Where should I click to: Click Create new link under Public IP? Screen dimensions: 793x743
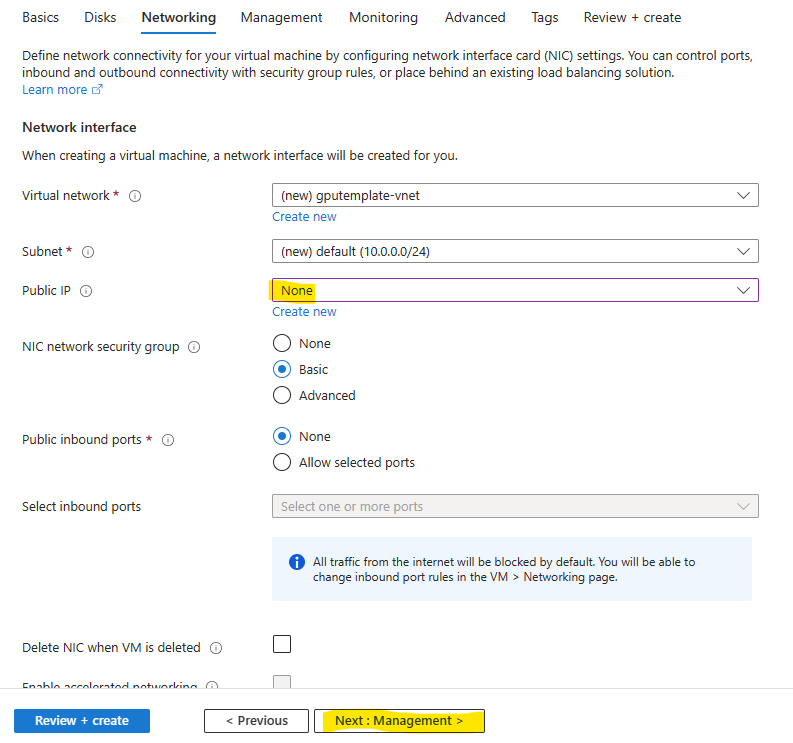click(304, 312)
